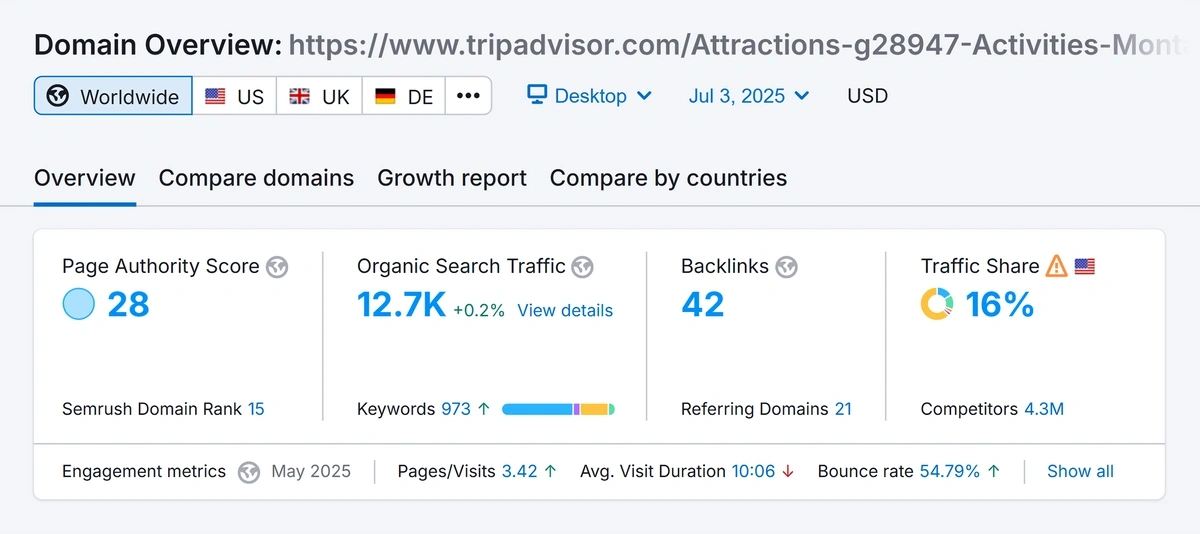Switch to the UK database
This screenshot has height=534, width=1200.
(x=320, y=96)
